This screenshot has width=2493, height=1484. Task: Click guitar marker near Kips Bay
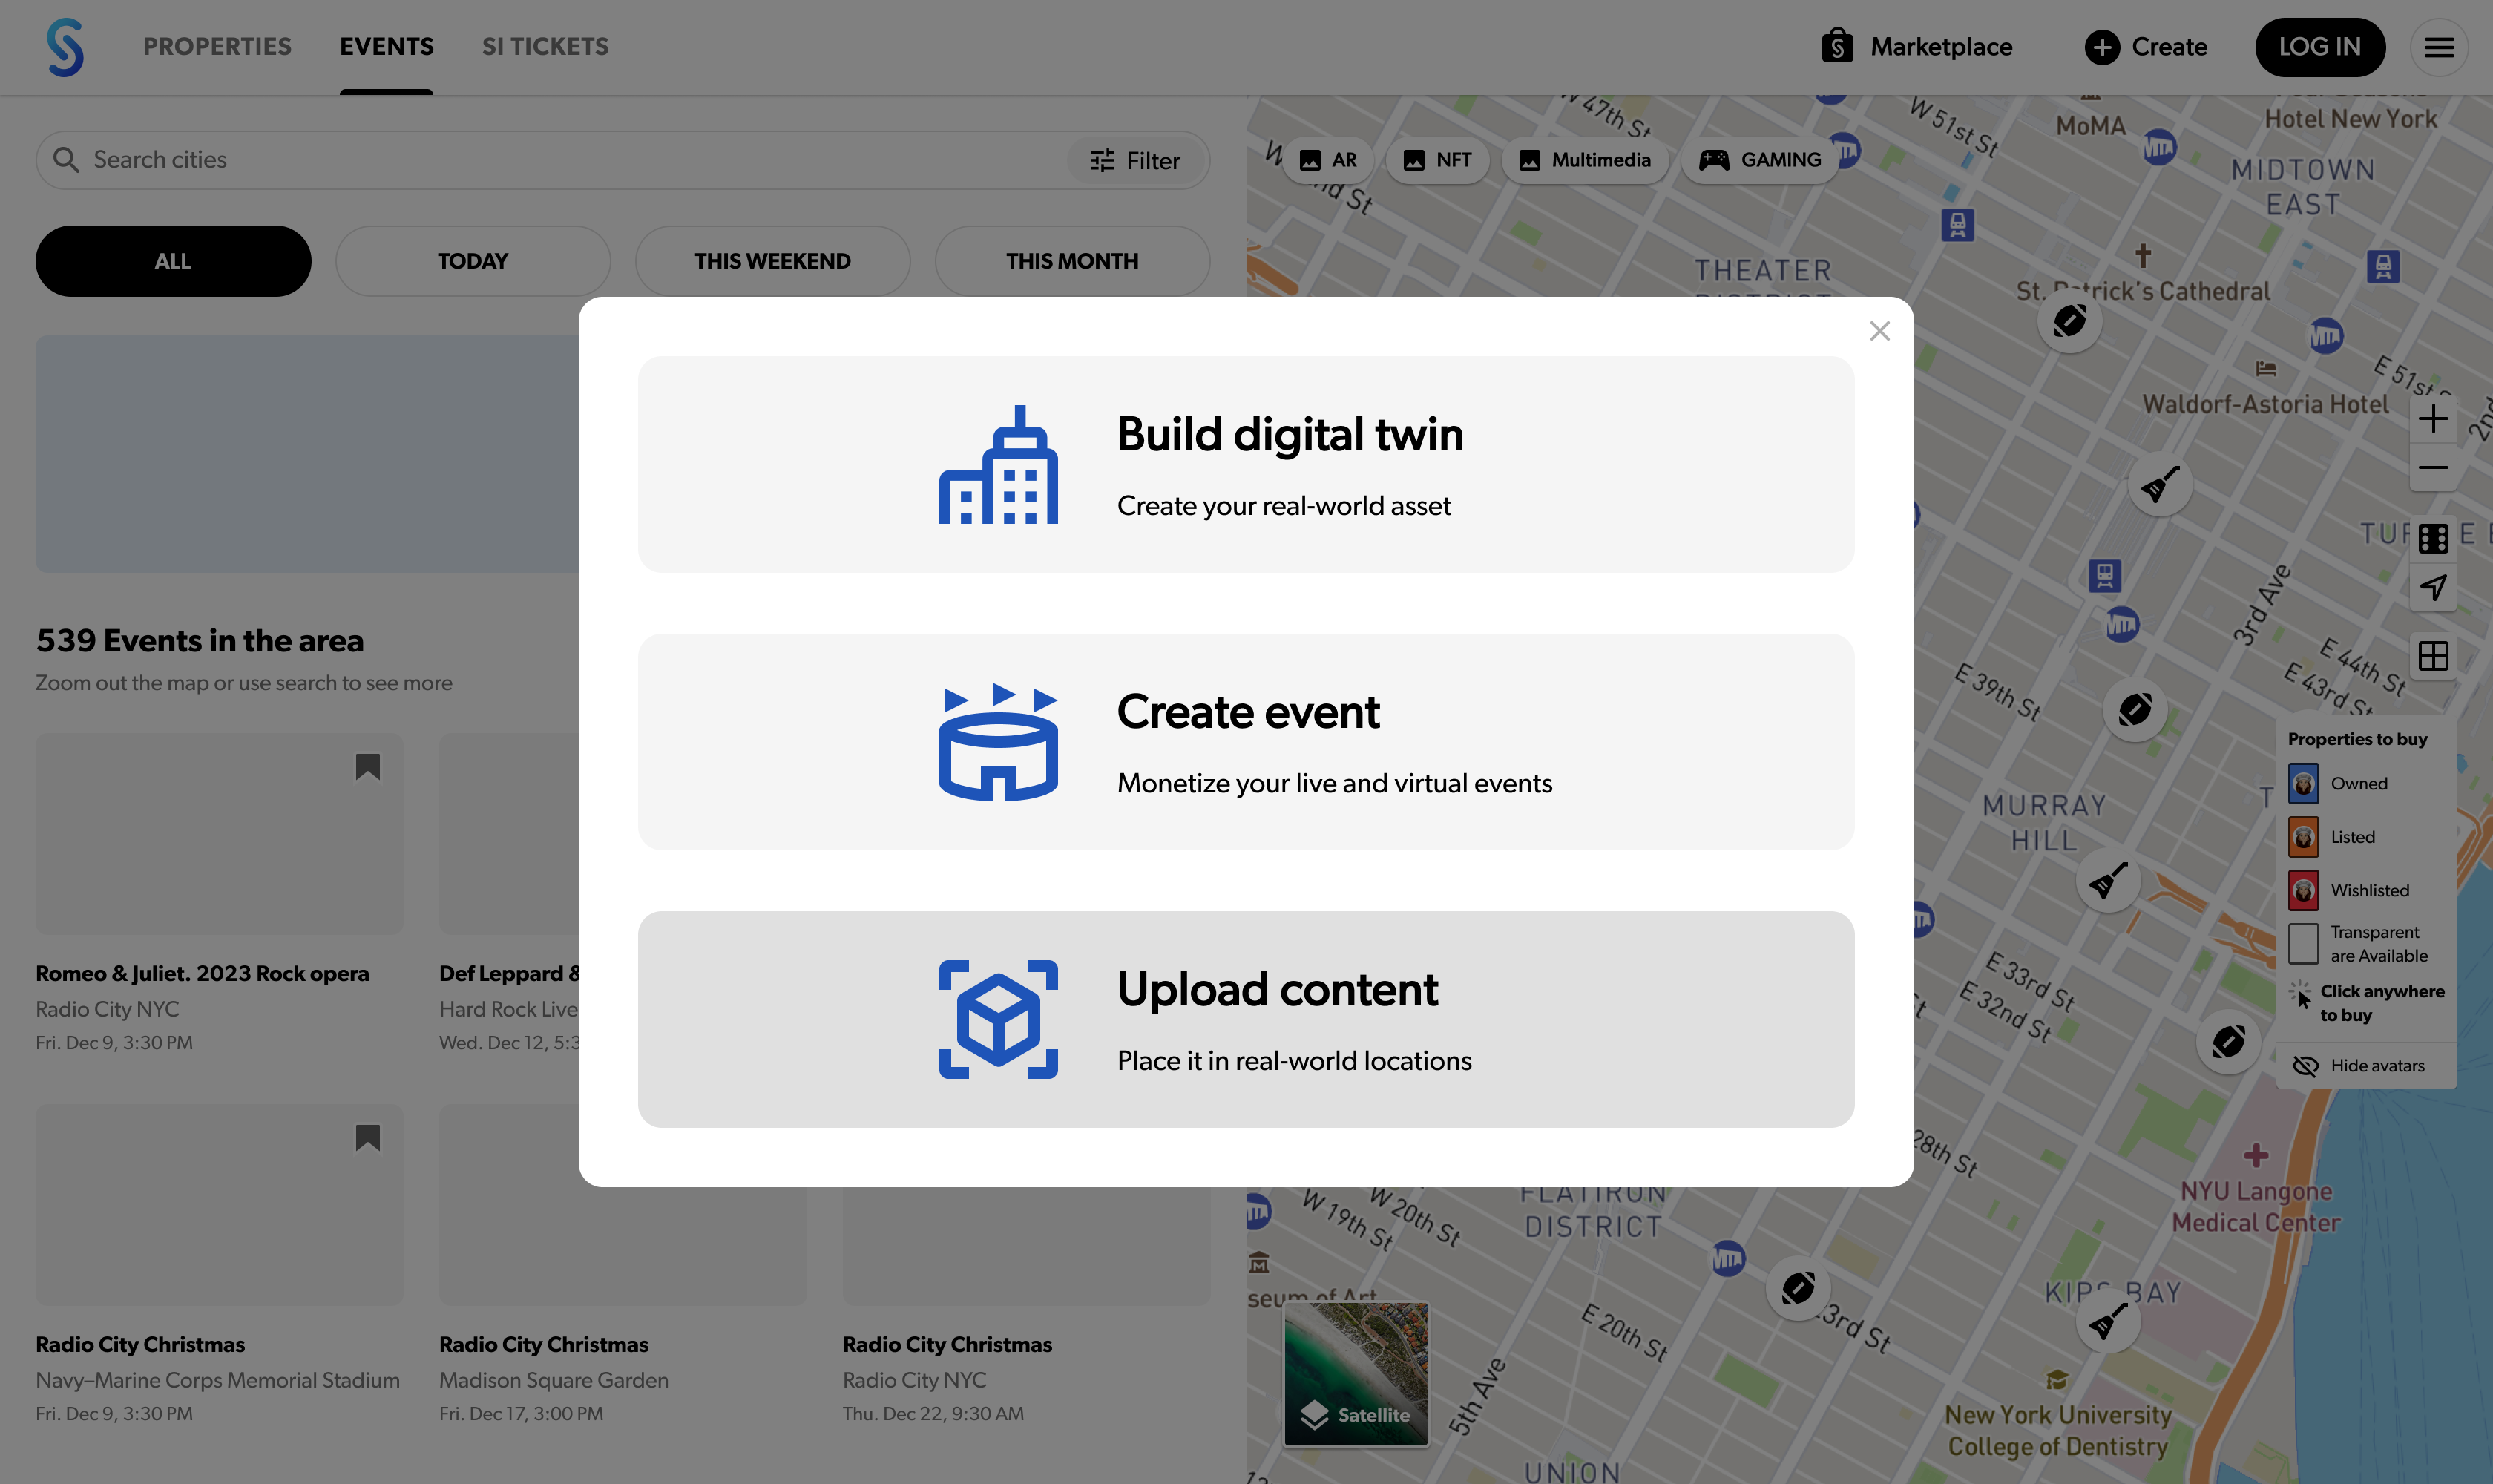[2107, 1322]
